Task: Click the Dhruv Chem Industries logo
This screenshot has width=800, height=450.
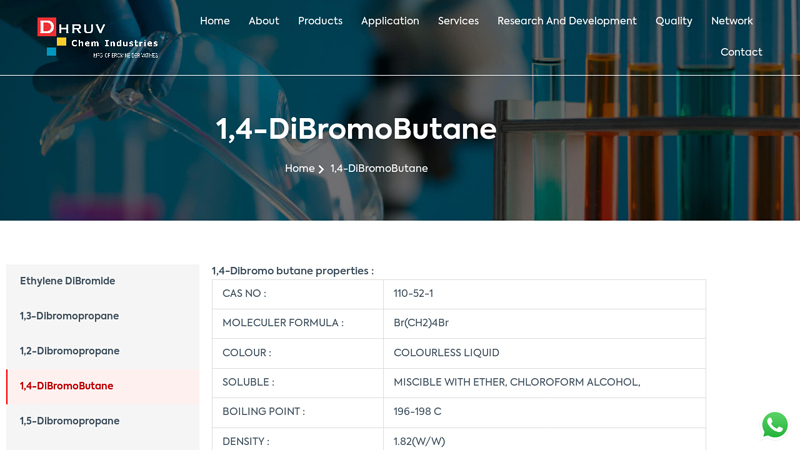Action: [97, 38]
